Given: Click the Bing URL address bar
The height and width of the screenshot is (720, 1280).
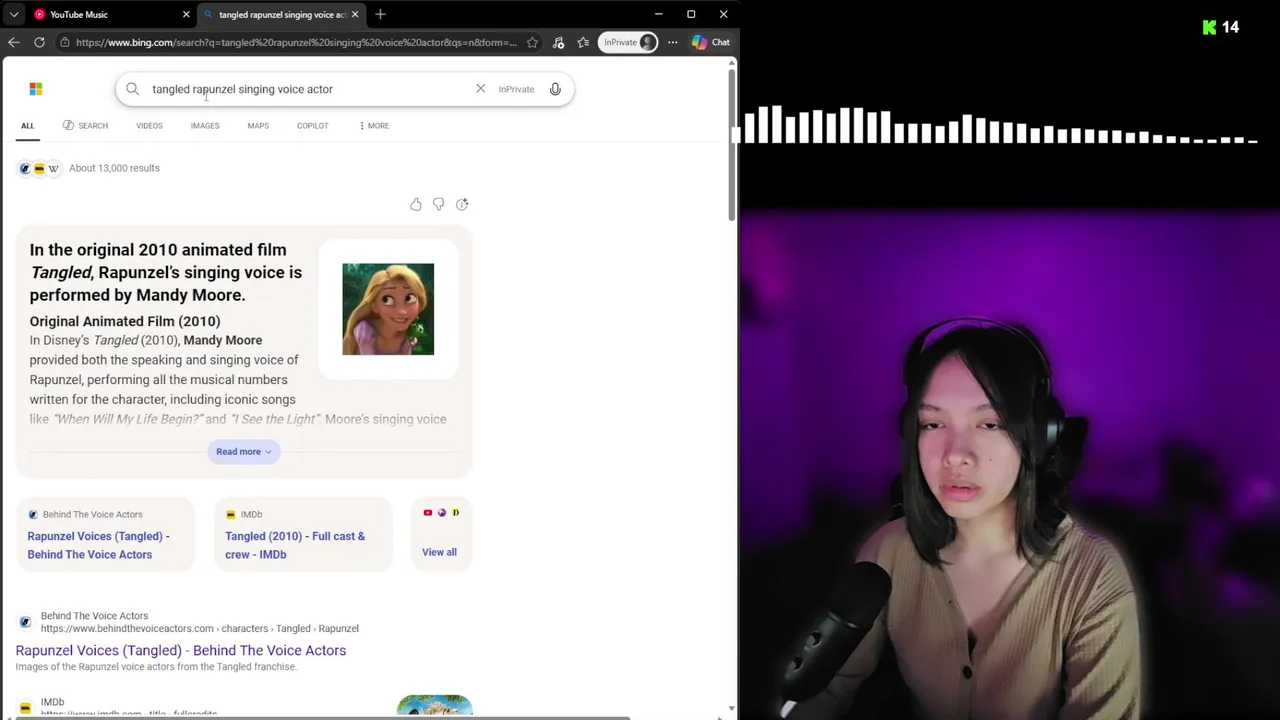Looking at the screenshot, I should point(296,42).
